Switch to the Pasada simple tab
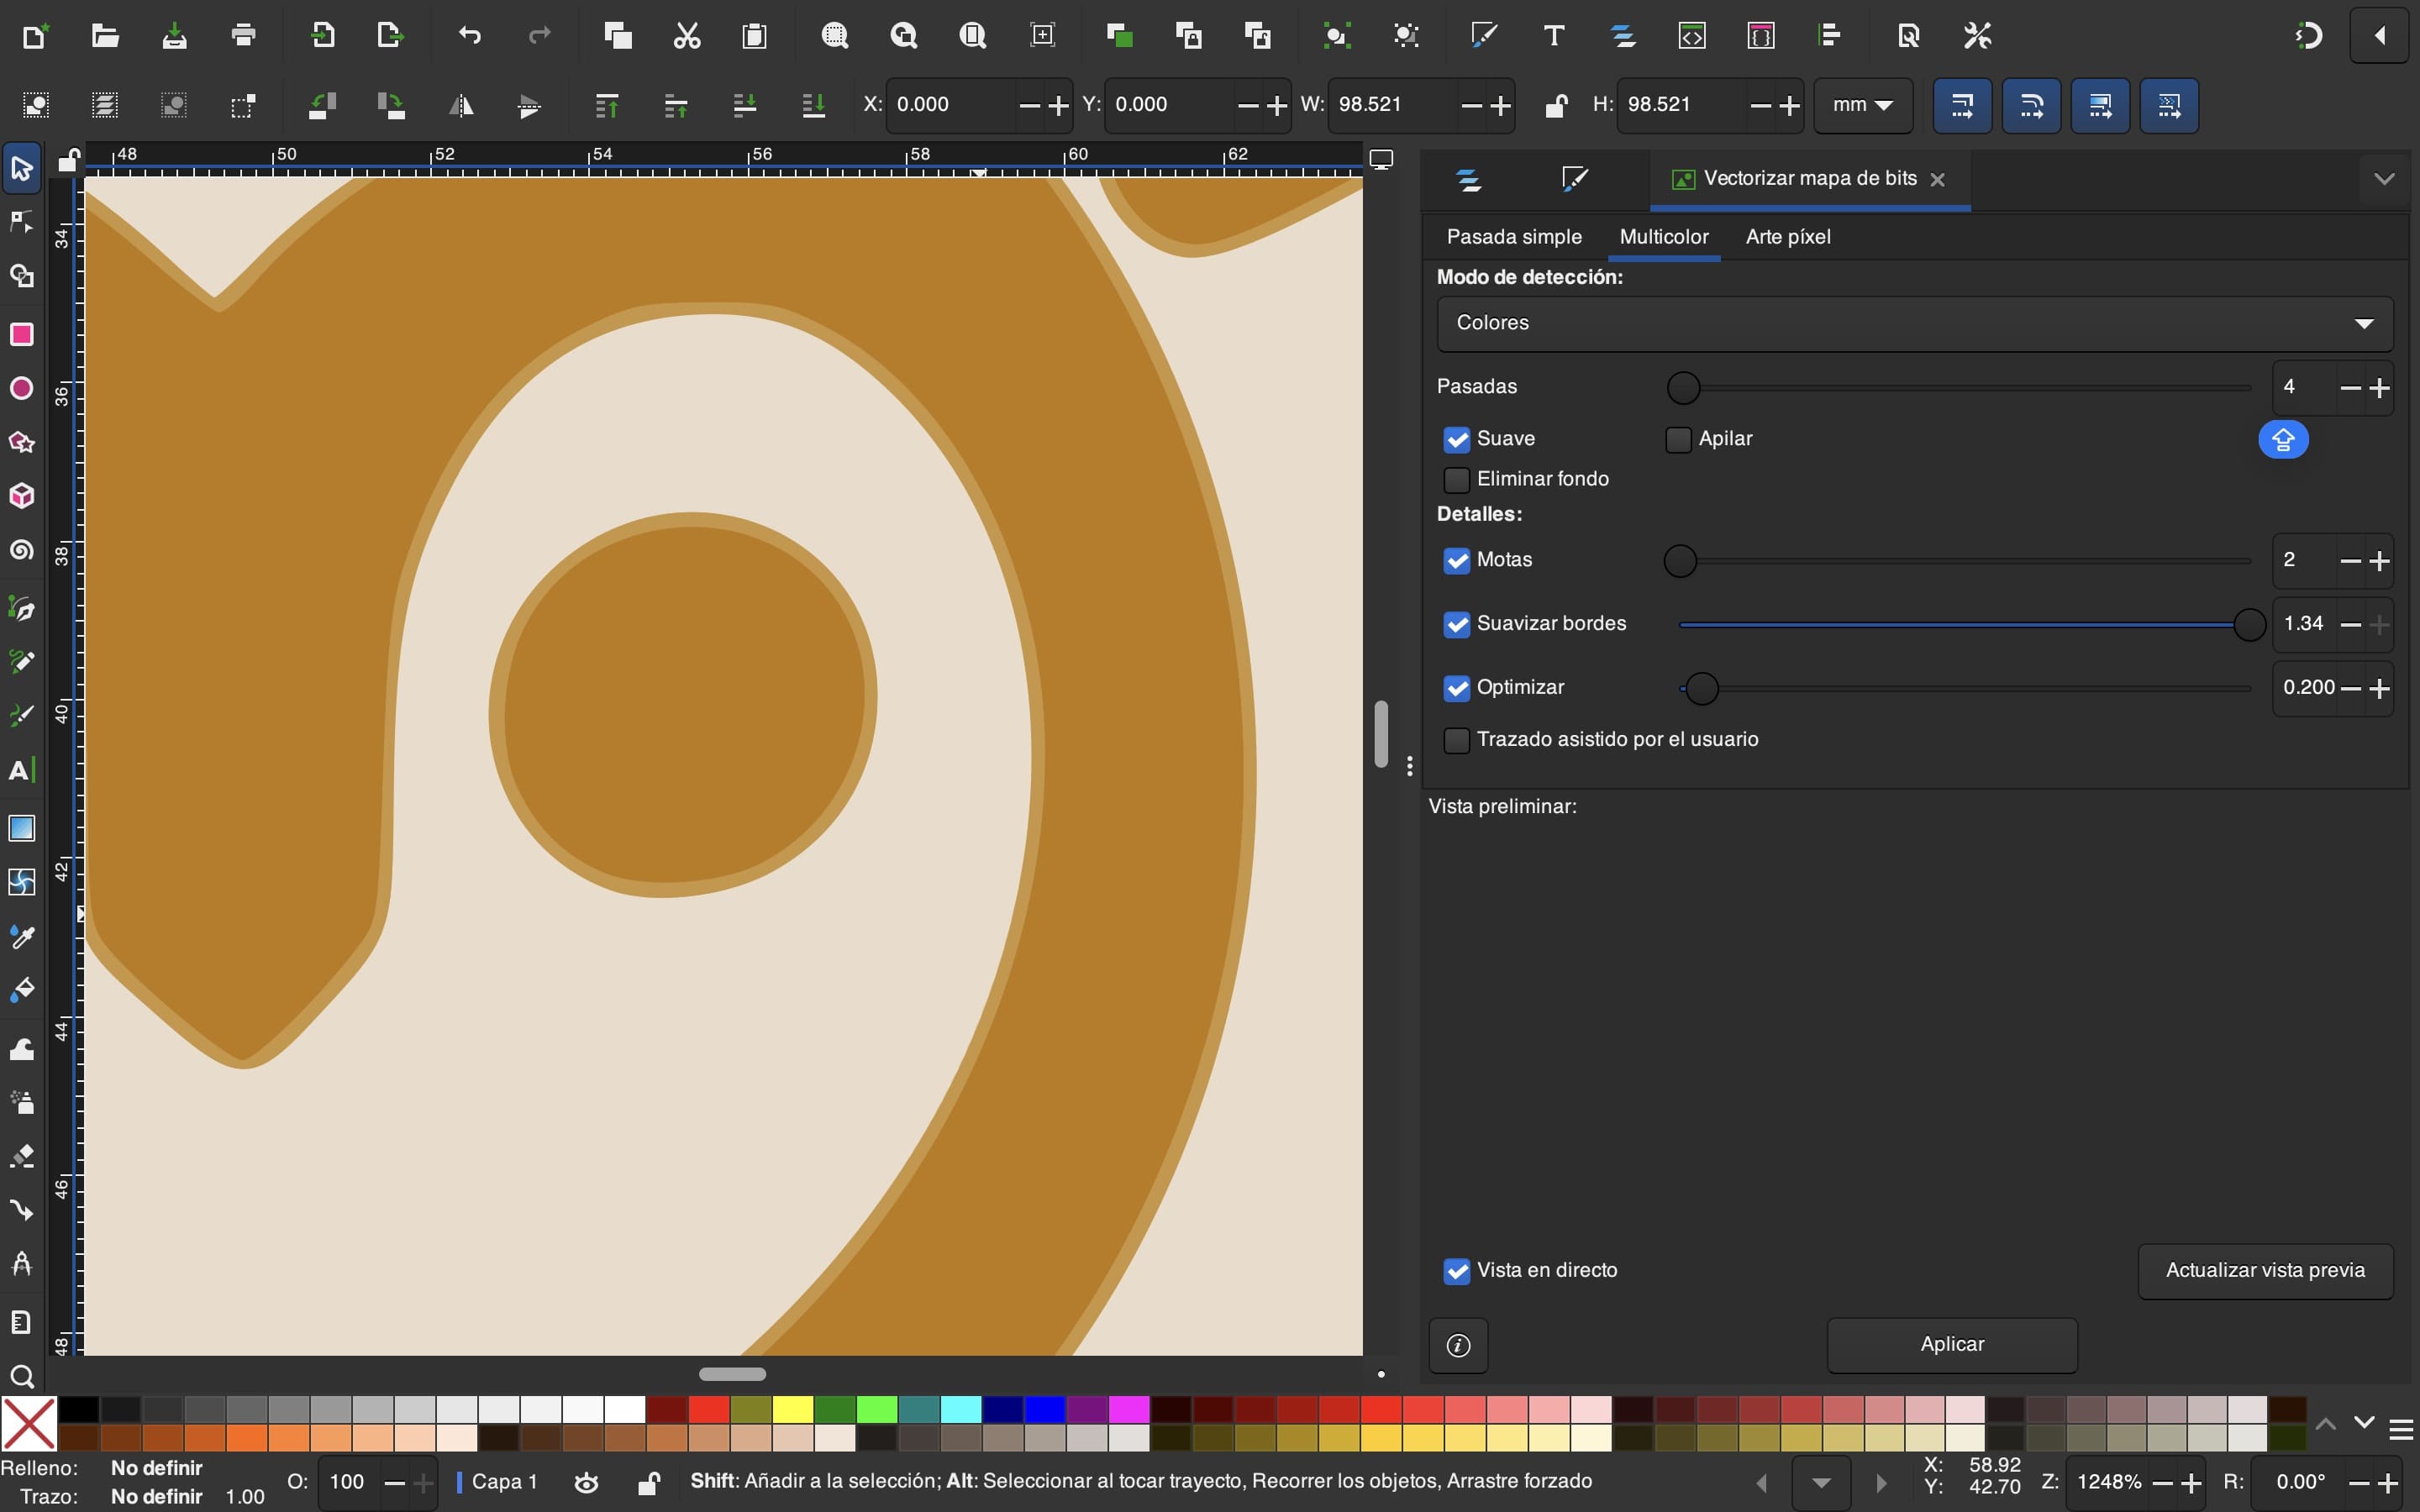Viewport: 2420px width, 1512px height. [x=1514, y=237]
